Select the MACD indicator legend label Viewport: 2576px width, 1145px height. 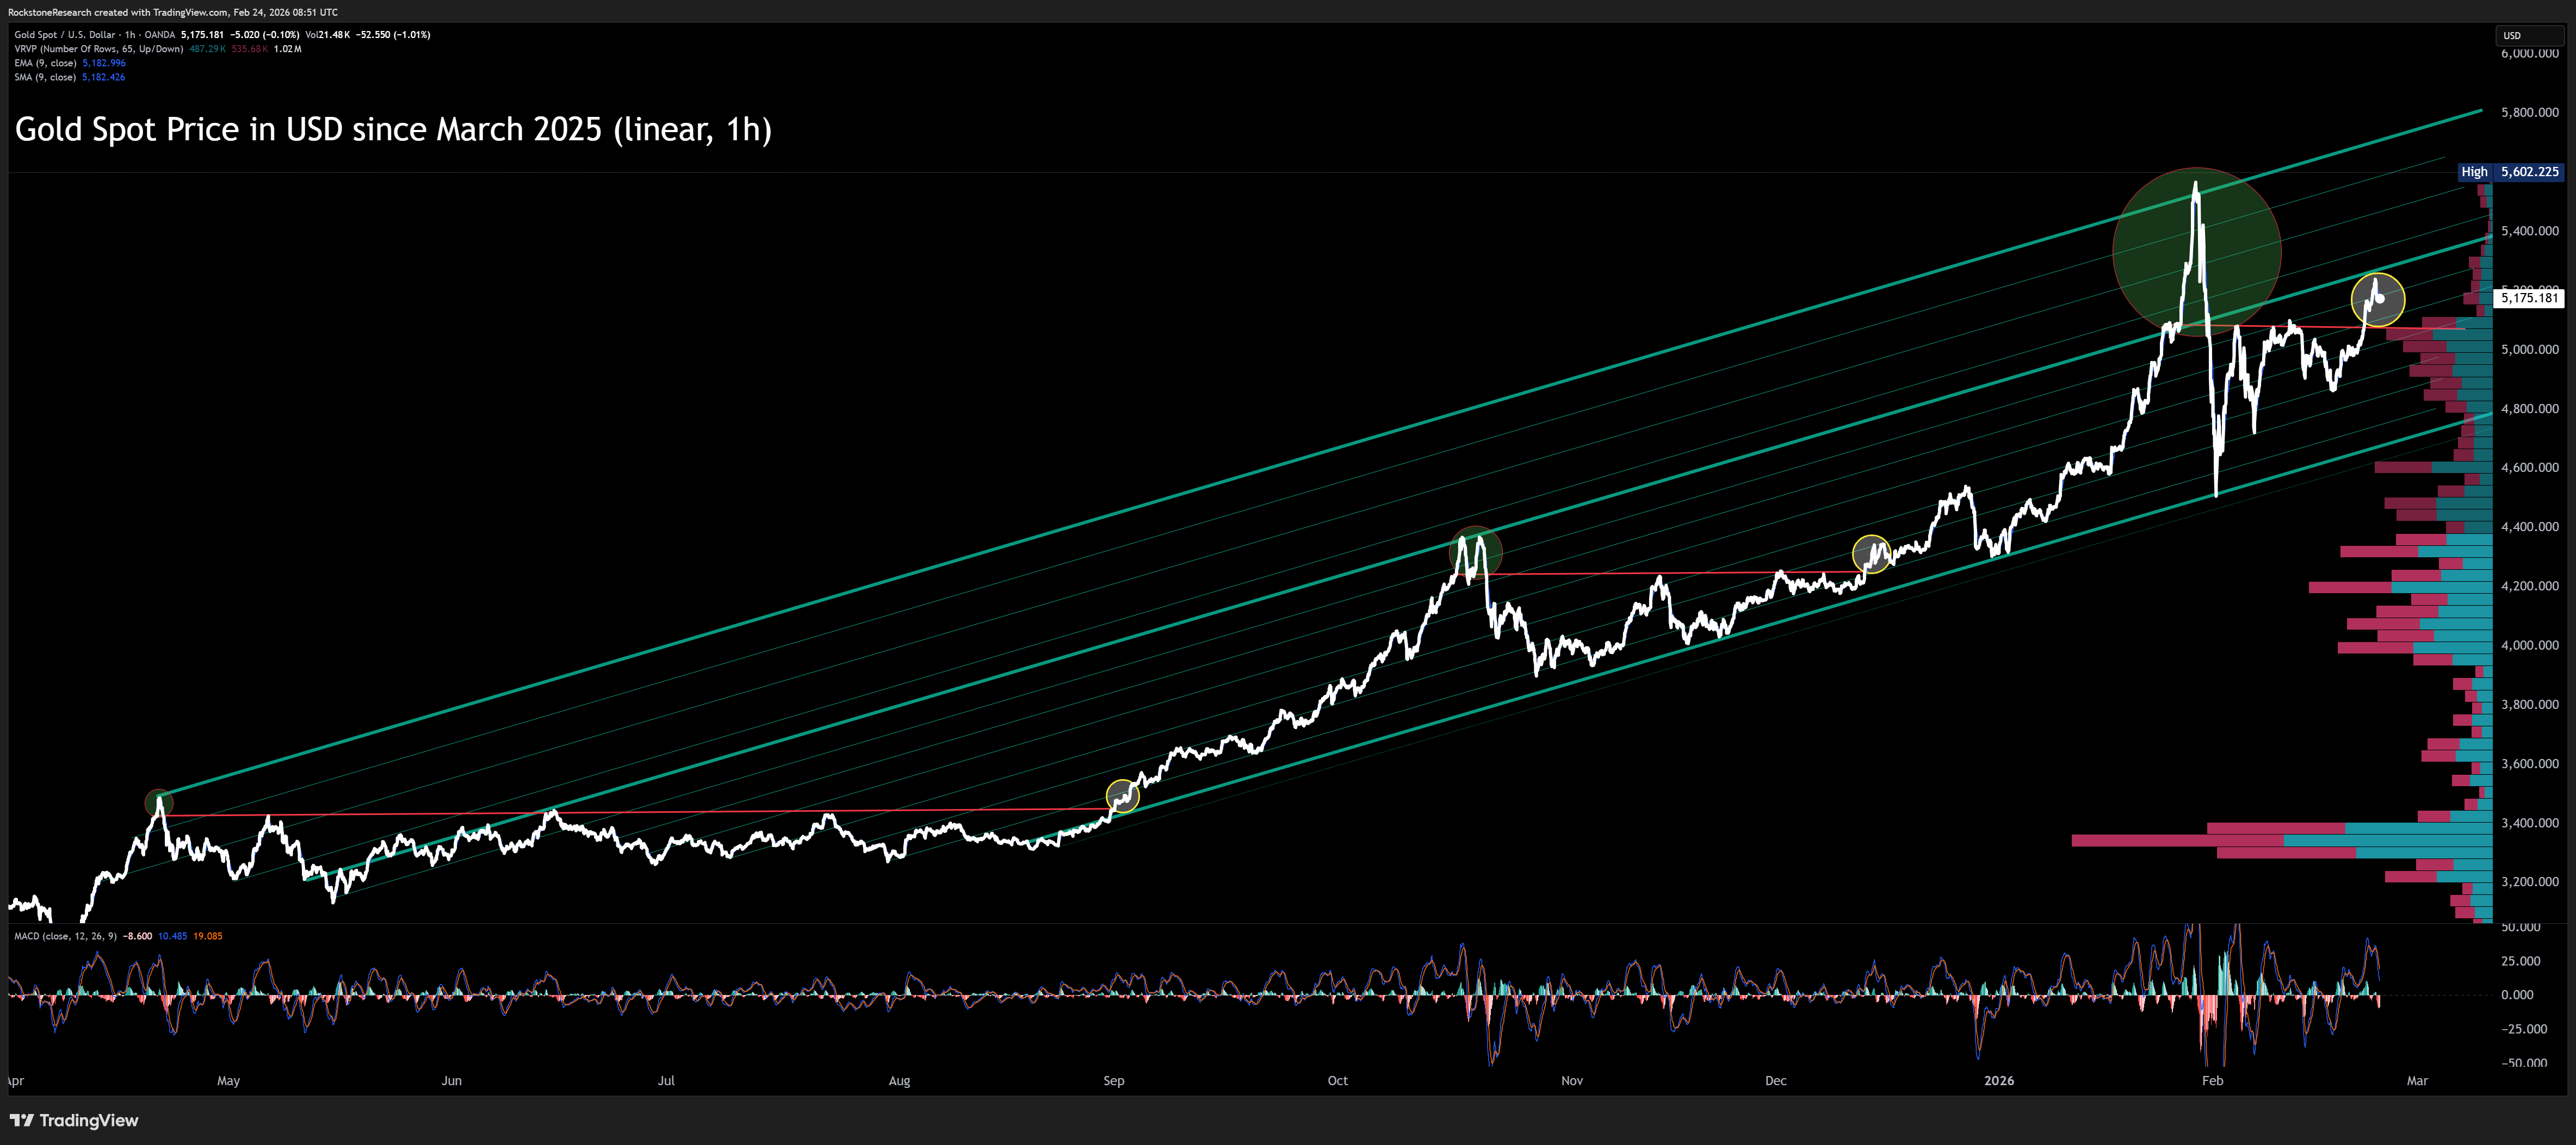click(65, 936)
